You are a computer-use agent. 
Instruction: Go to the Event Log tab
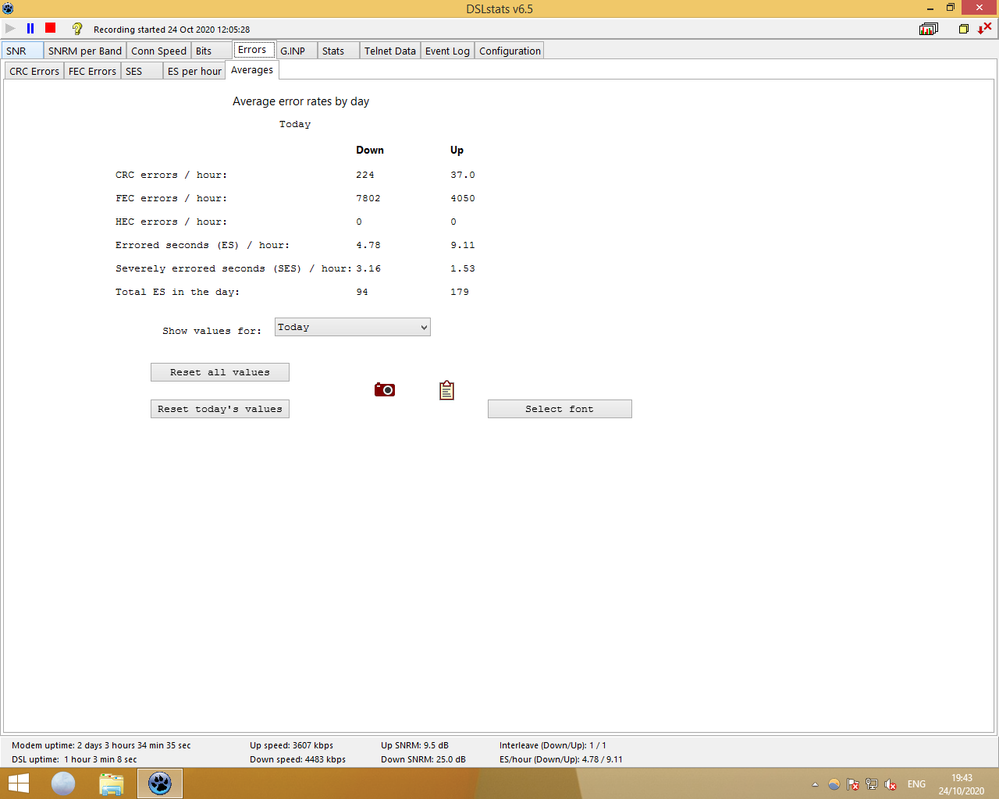pyautogui.click(x=447, y=51)
